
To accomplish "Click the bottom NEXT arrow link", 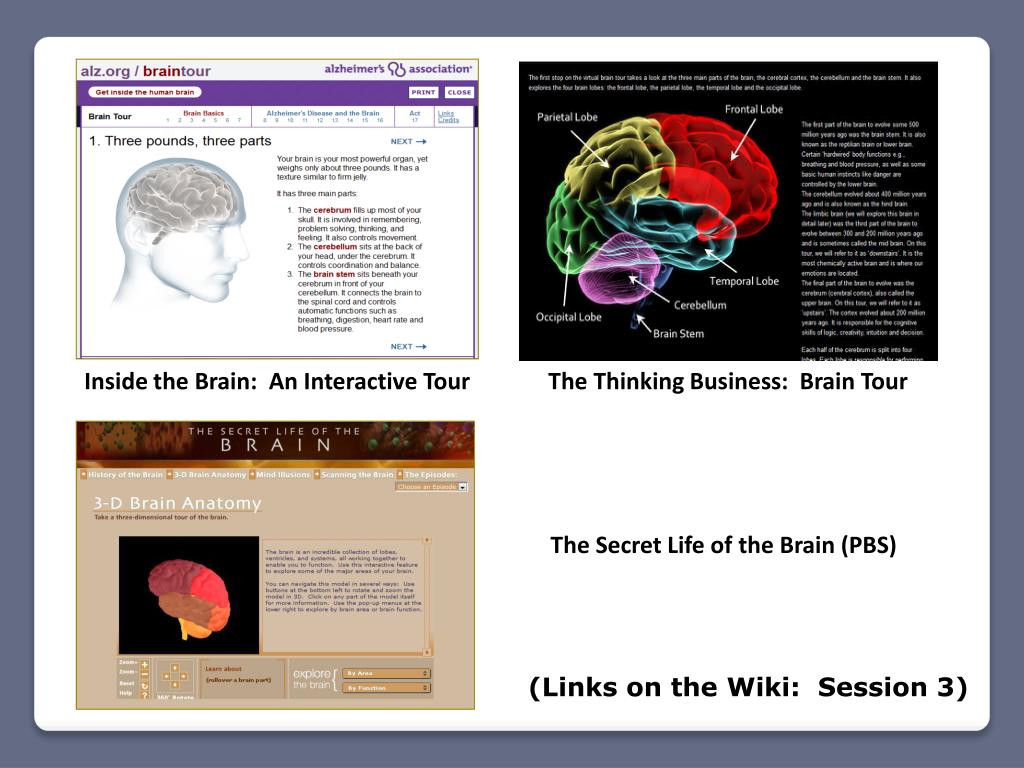I will click(408, 346).
